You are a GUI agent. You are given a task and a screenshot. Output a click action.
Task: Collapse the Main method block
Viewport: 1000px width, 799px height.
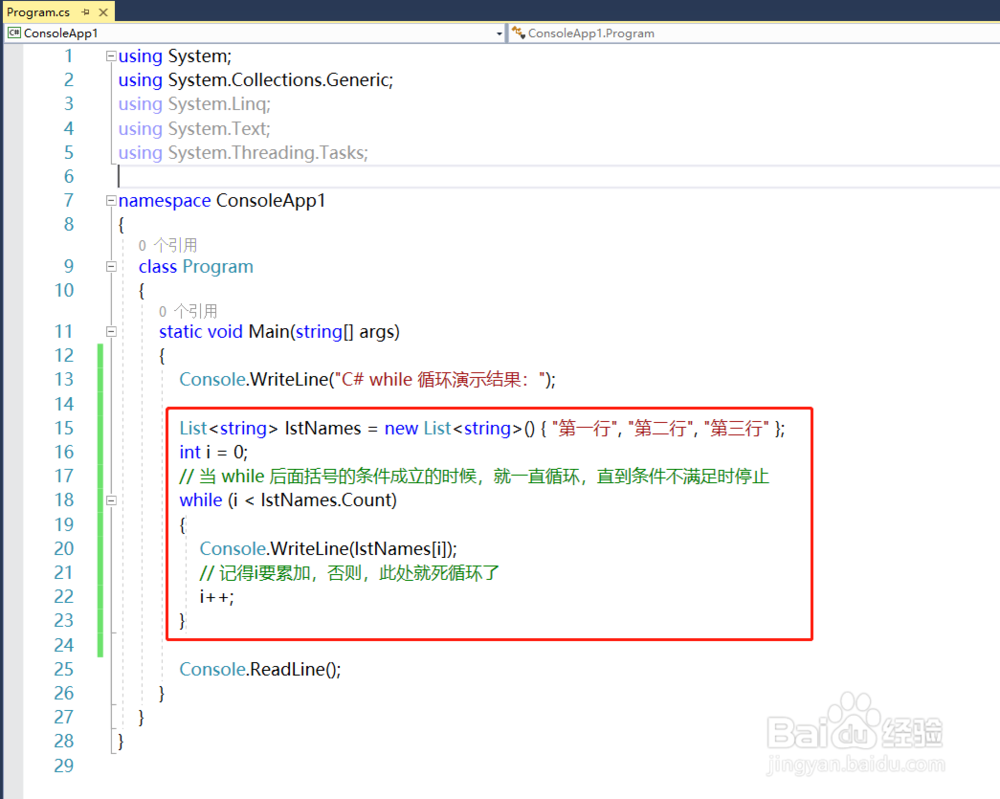click(111, 332)
